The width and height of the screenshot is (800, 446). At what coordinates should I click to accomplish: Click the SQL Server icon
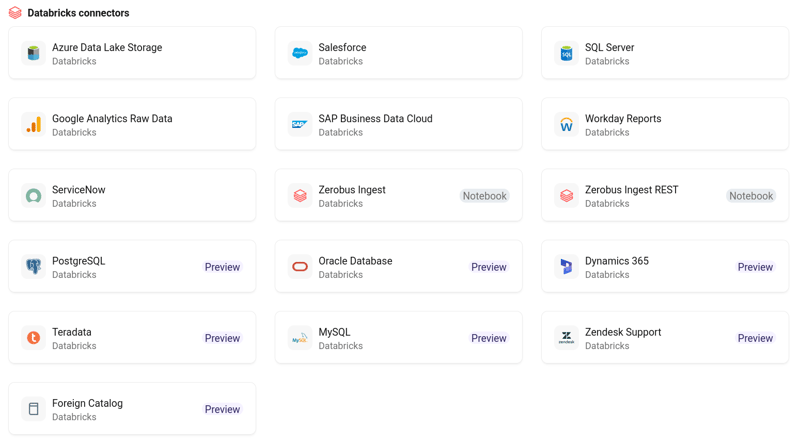coord(566,54)
